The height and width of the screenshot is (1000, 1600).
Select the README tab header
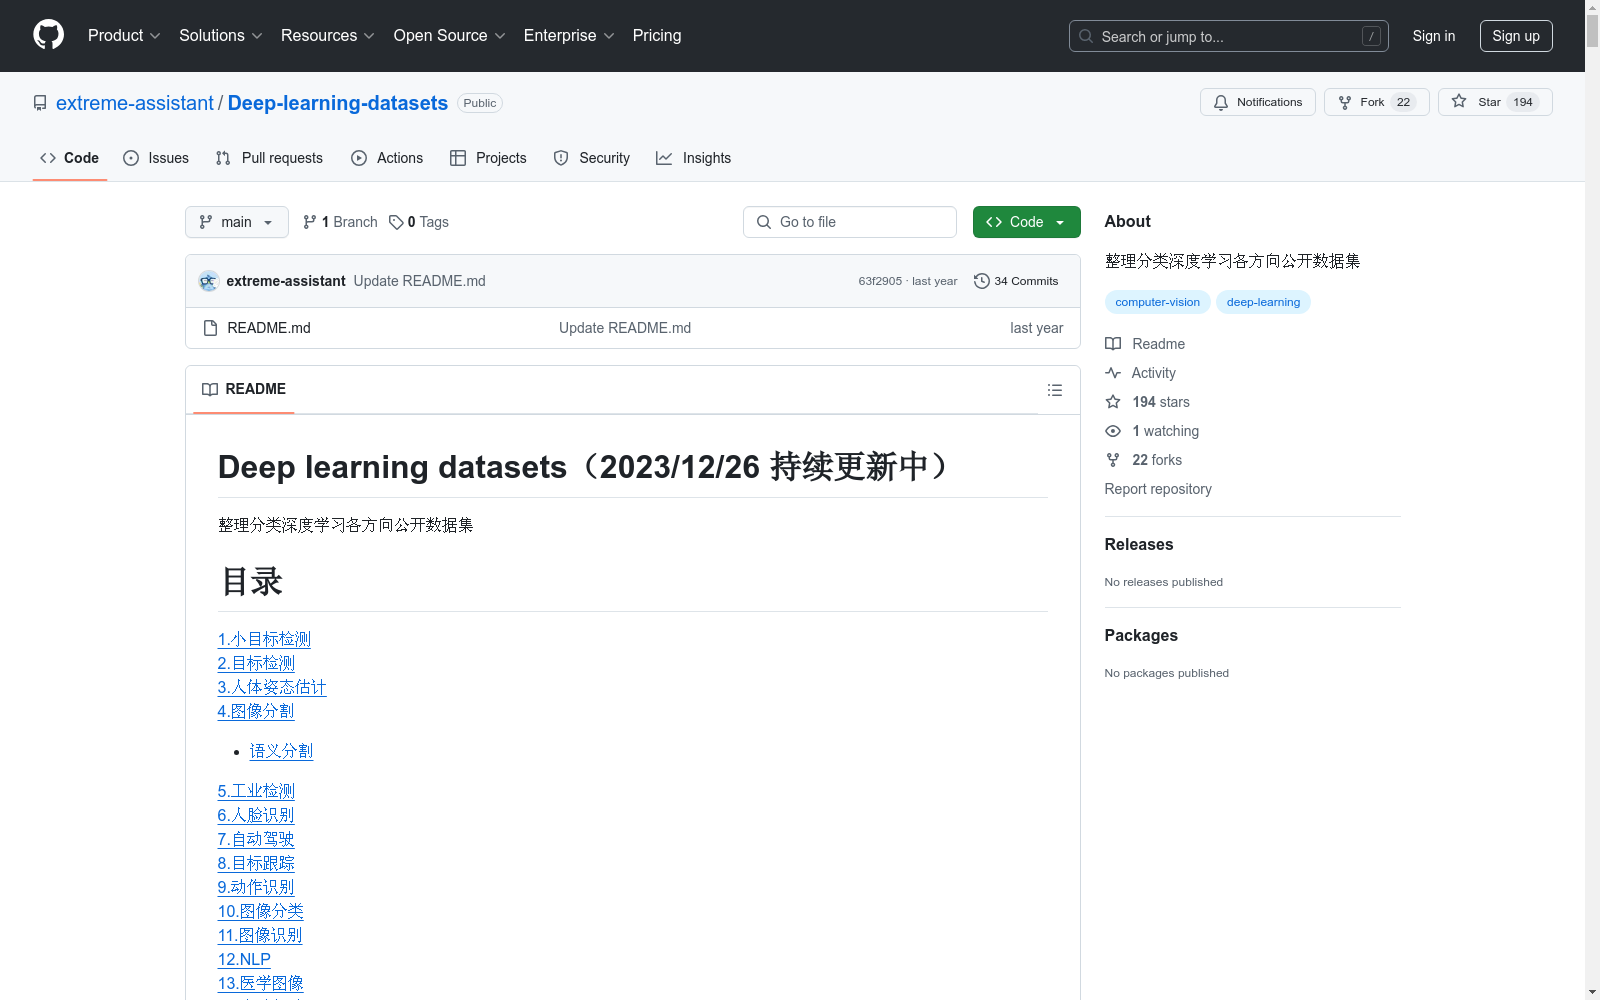[244, 389]
